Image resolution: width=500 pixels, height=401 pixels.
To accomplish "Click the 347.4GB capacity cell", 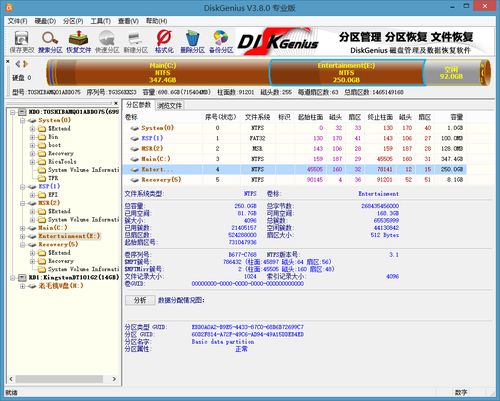I will click(452, 159).
